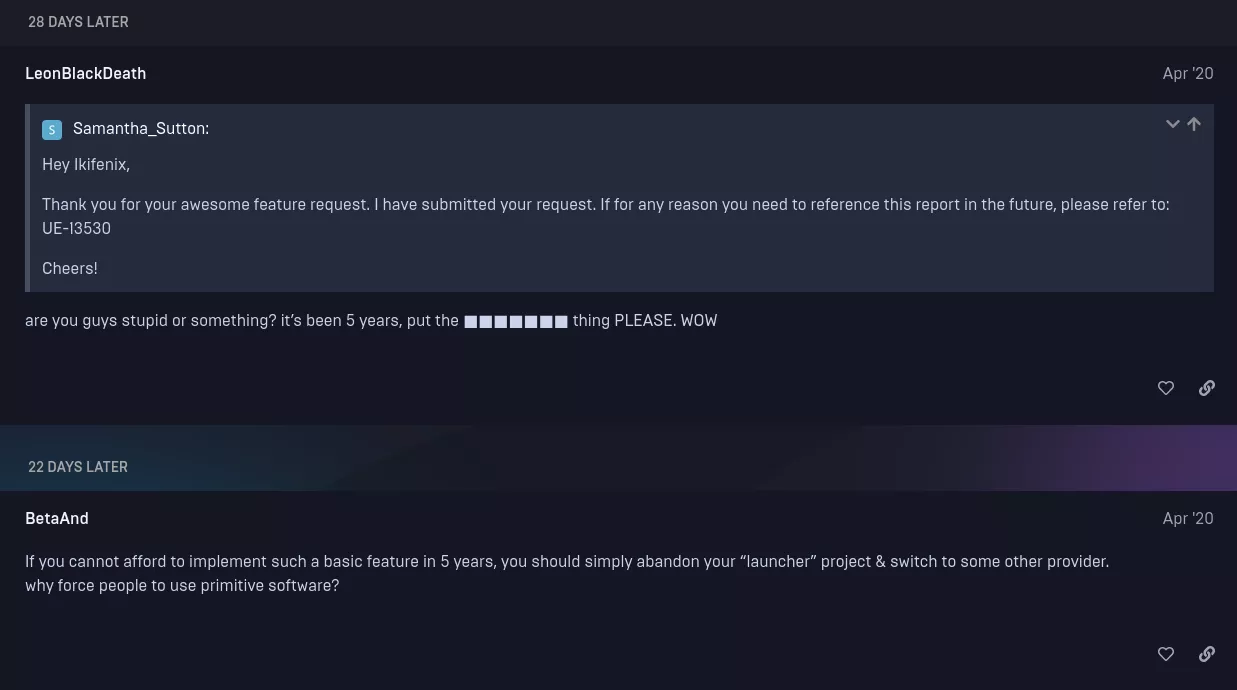Copy a link to LeonBlackDeath's post via chain icon

pyautogui.click(x=1207, y=388)
